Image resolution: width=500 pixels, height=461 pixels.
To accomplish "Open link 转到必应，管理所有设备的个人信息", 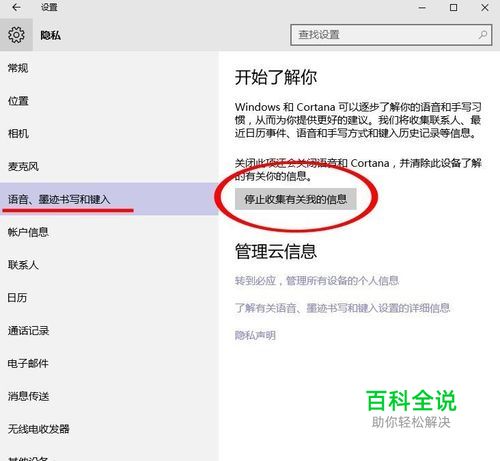I will pyautogui.click(x=317, y=281).
